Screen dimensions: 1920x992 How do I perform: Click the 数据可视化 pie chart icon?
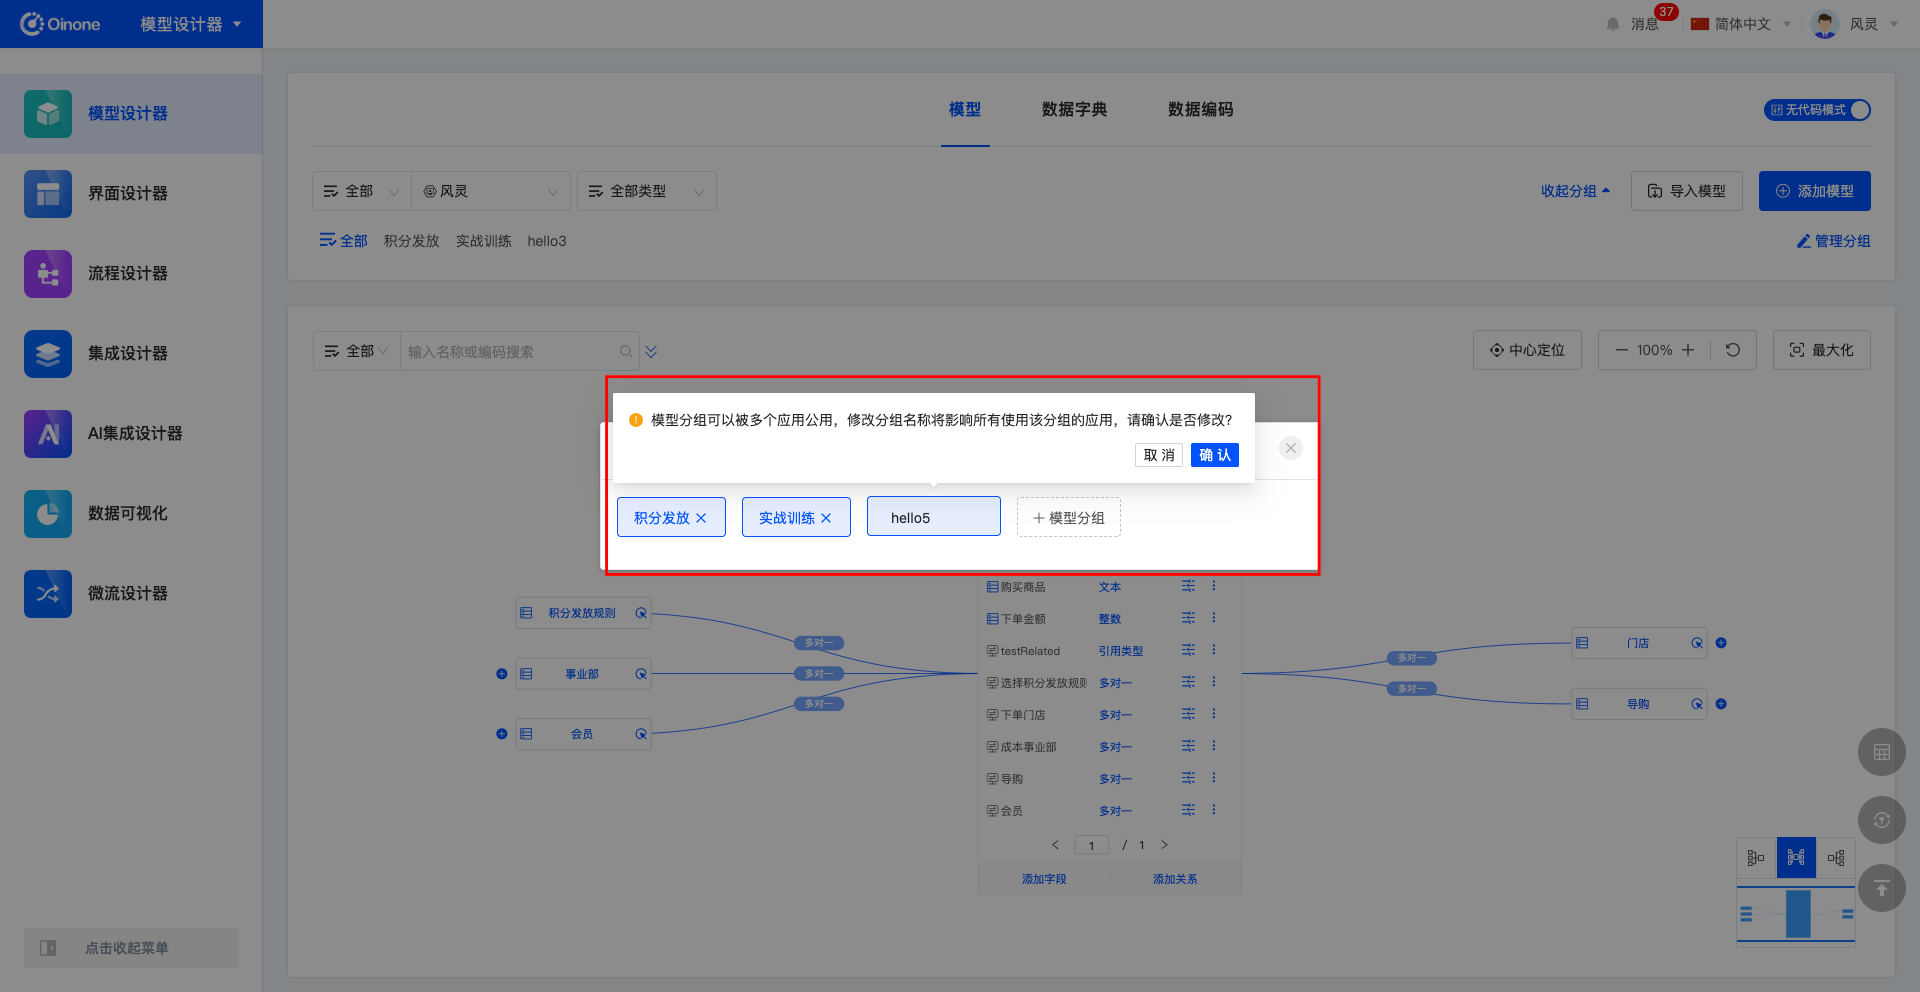click(x=48, y=514)
